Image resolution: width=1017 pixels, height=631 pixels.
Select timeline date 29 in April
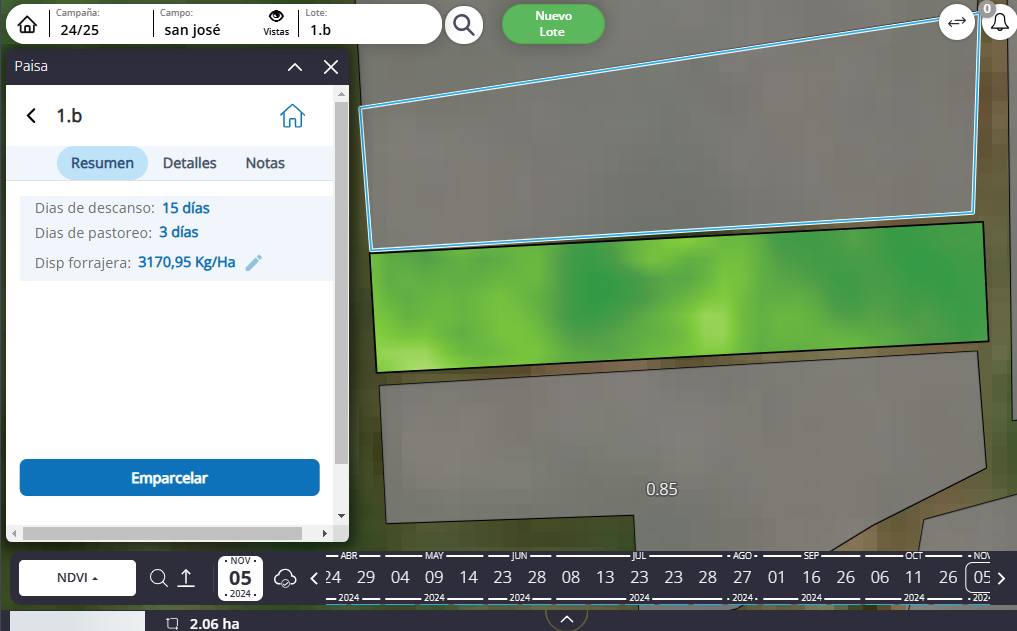[x=366, y=577]
